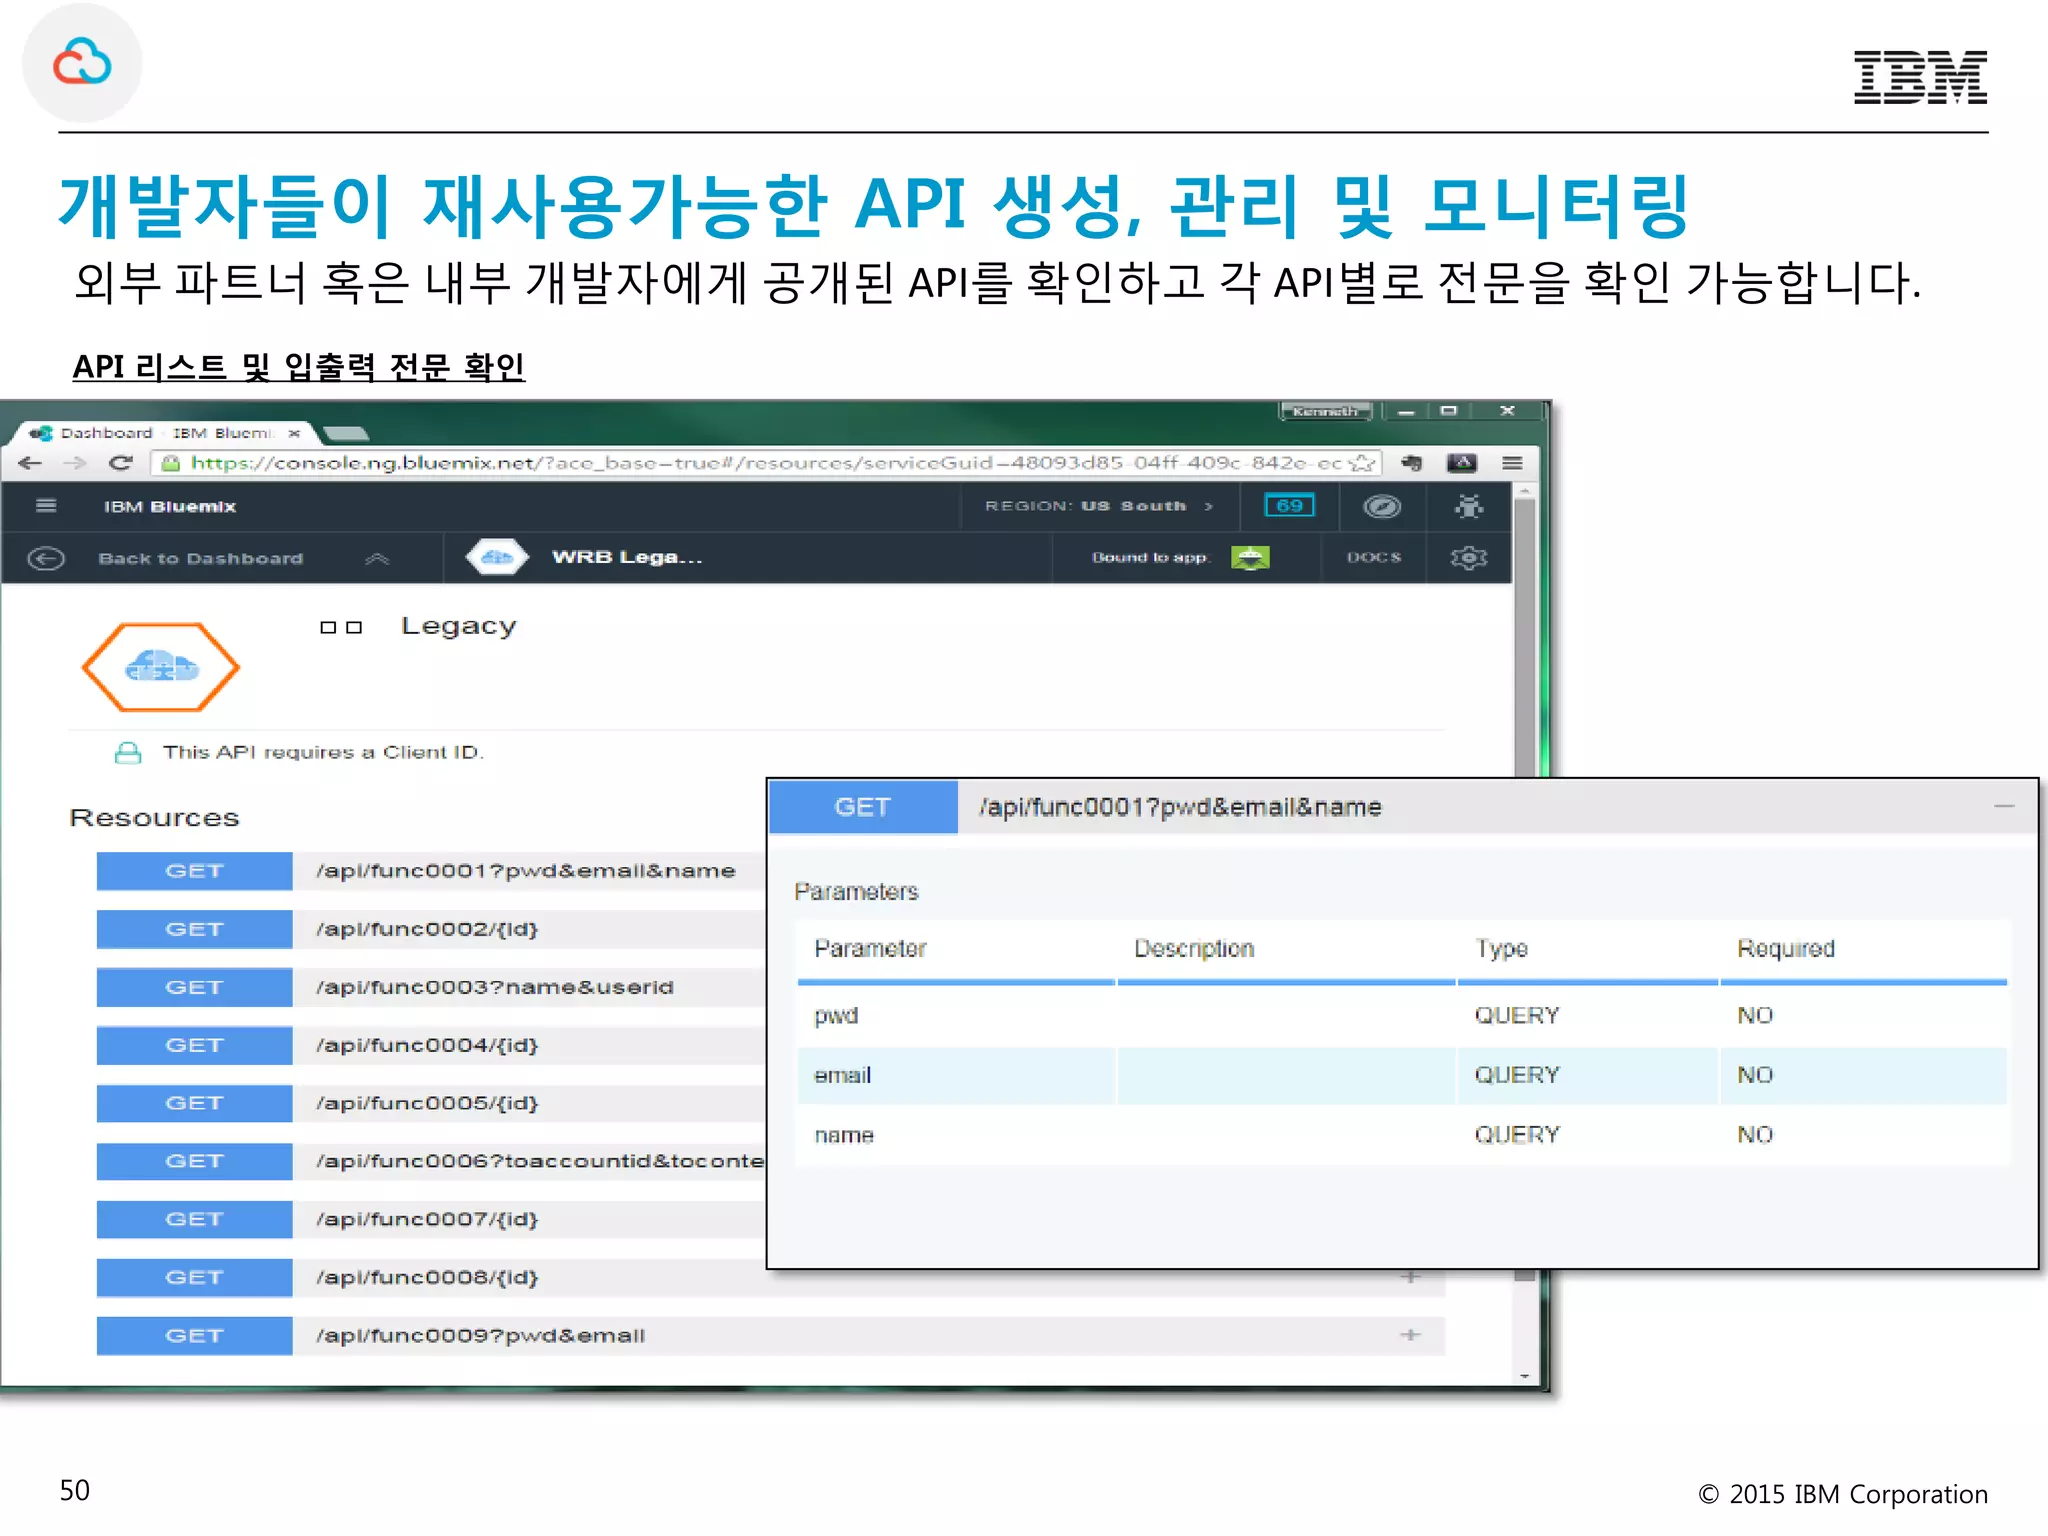Click the WRB Lega... service hexagon icon
The image size is (2048, 1536).
tap(497, 557)
